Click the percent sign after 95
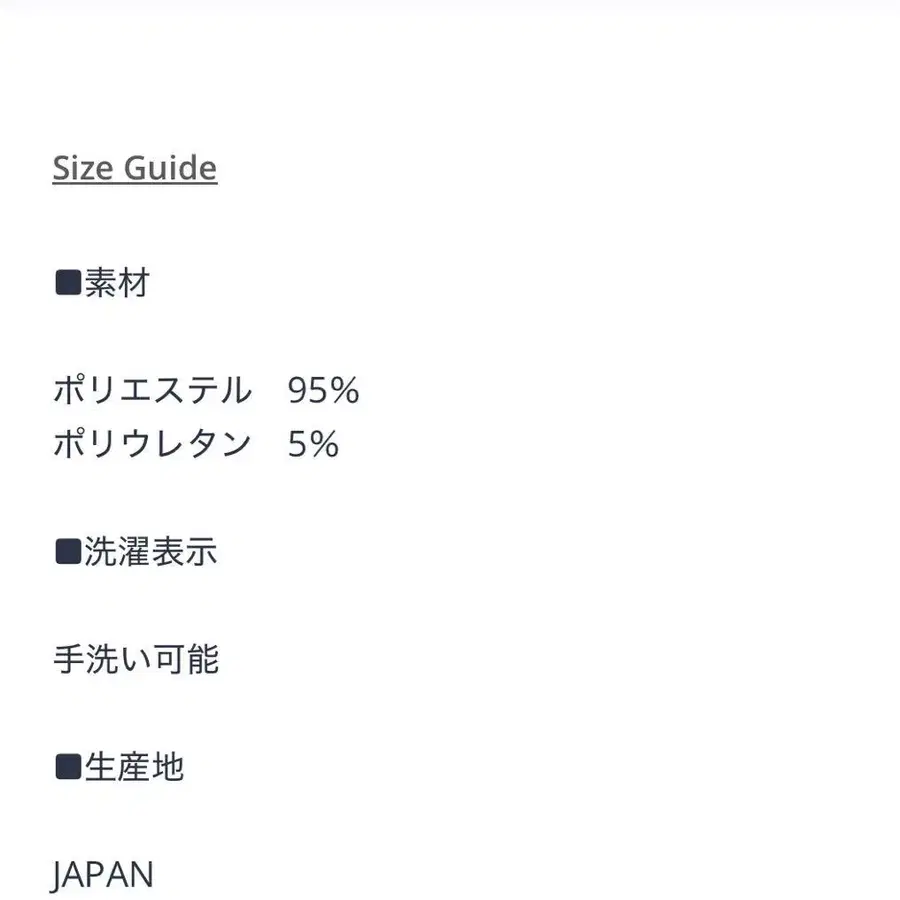The width and height of the screenshot is (900, 900). [343, 390]
